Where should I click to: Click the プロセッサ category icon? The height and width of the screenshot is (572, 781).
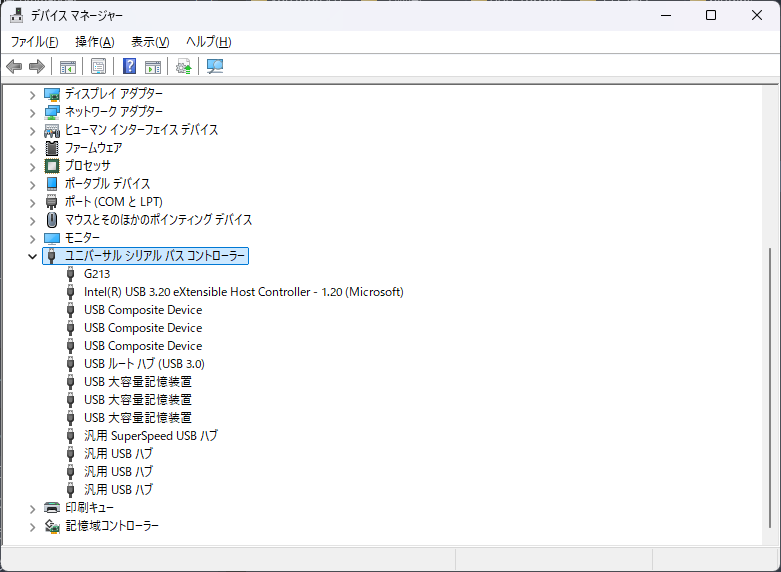pyautogui.click(x=52, y=166)
